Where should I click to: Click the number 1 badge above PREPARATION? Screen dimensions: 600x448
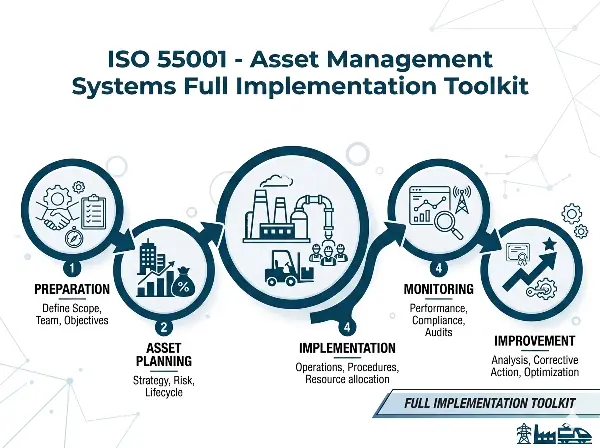[72, 268]
